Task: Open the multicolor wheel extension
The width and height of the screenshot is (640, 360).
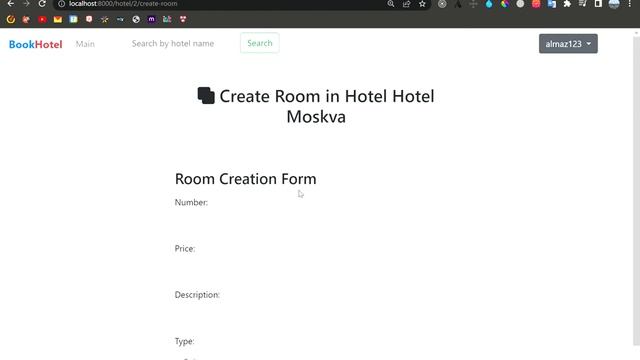Action: [x=505, y=4]
